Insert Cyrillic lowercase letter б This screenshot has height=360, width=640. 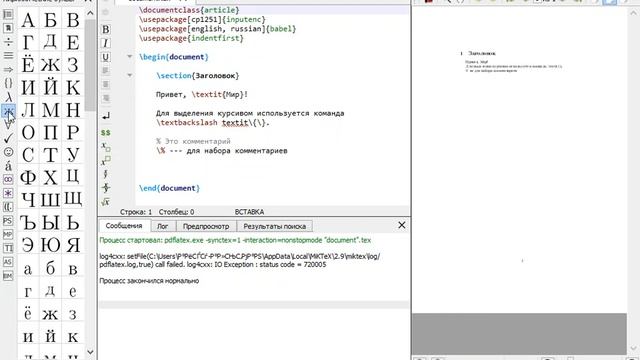[x=50, y=269]
